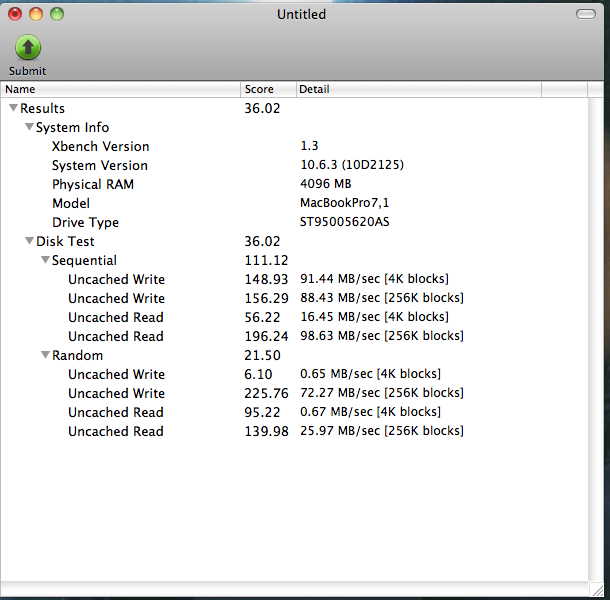
Task: Sort by the Detail column header
Action: coord(419,89)
